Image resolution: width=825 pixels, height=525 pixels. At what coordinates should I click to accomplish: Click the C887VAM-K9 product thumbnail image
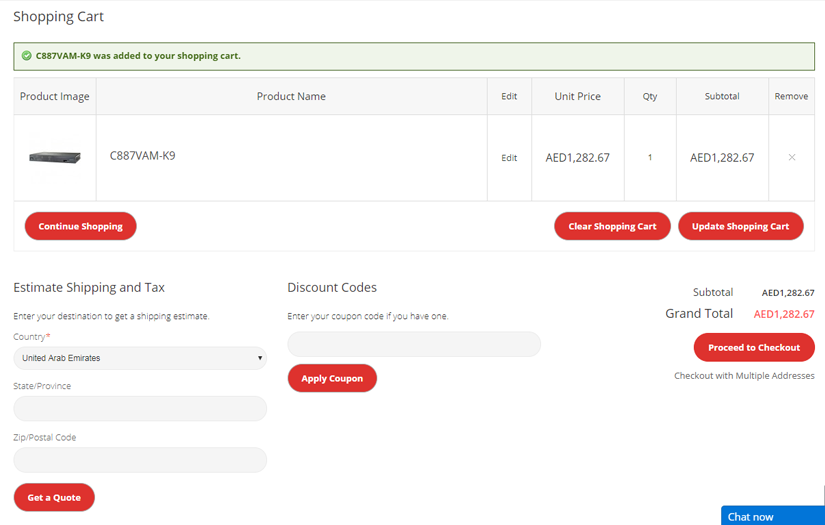point(54,157)
